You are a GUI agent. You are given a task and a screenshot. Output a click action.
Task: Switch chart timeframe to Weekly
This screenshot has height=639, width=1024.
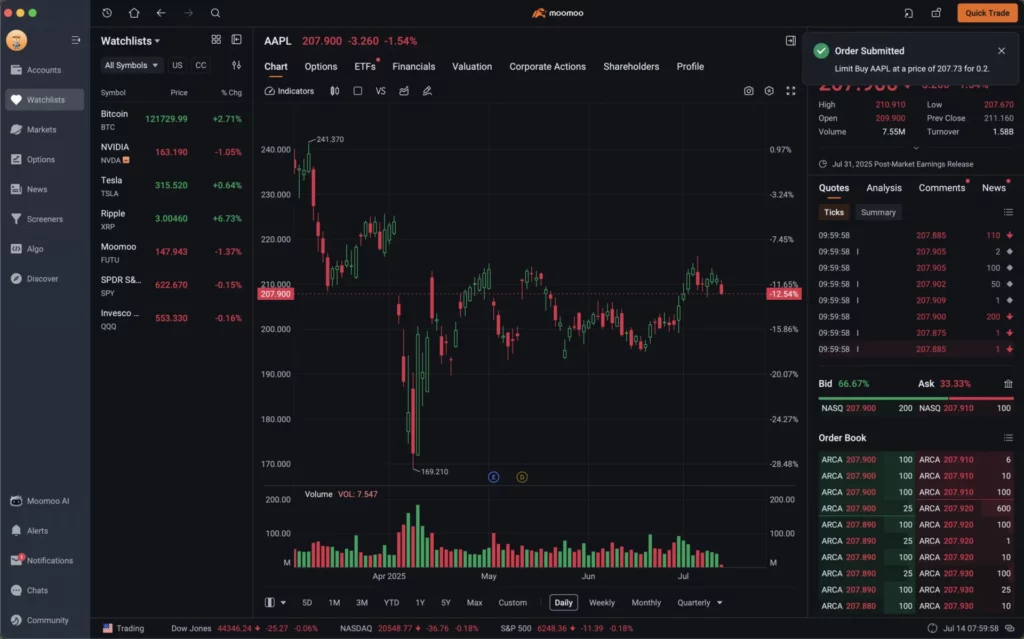coord(603,602)
